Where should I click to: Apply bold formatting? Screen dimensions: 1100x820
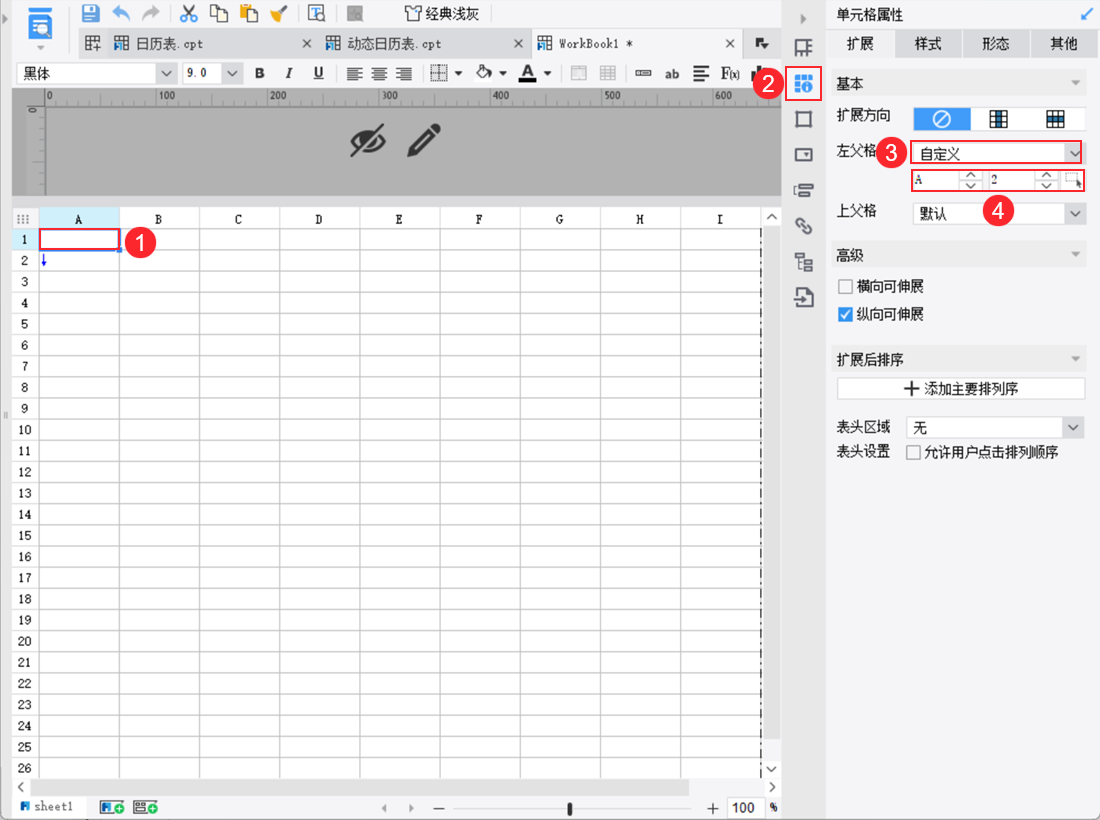pyautogui.click(x=260, y=73)
